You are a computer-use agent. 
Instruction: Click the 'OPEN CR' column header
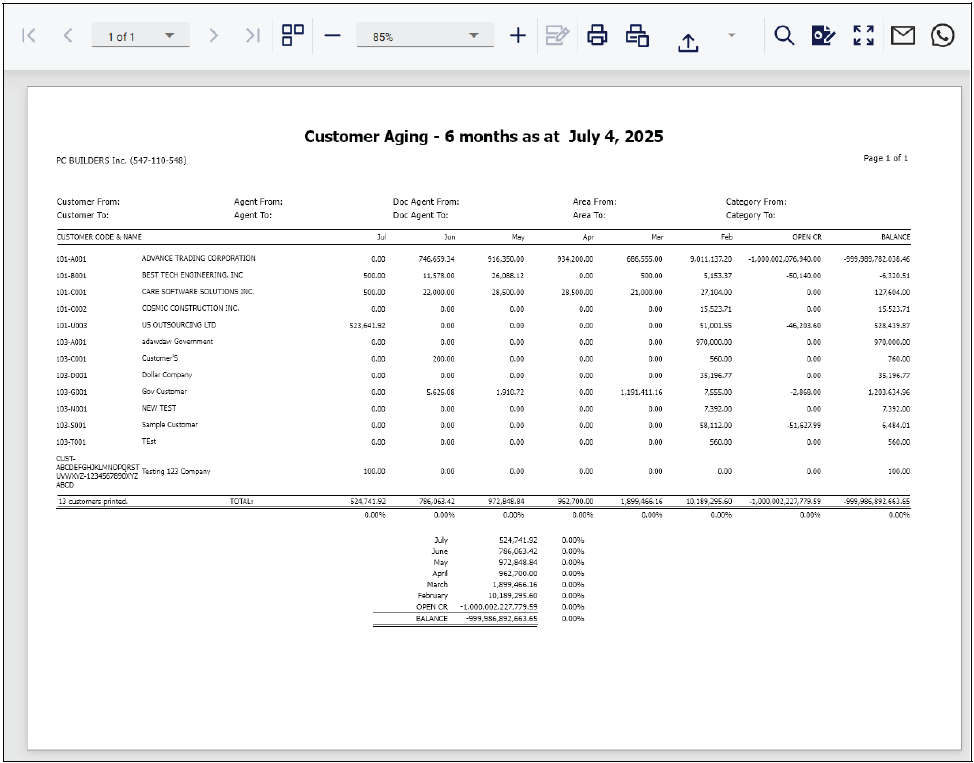[x=806, y=237]
